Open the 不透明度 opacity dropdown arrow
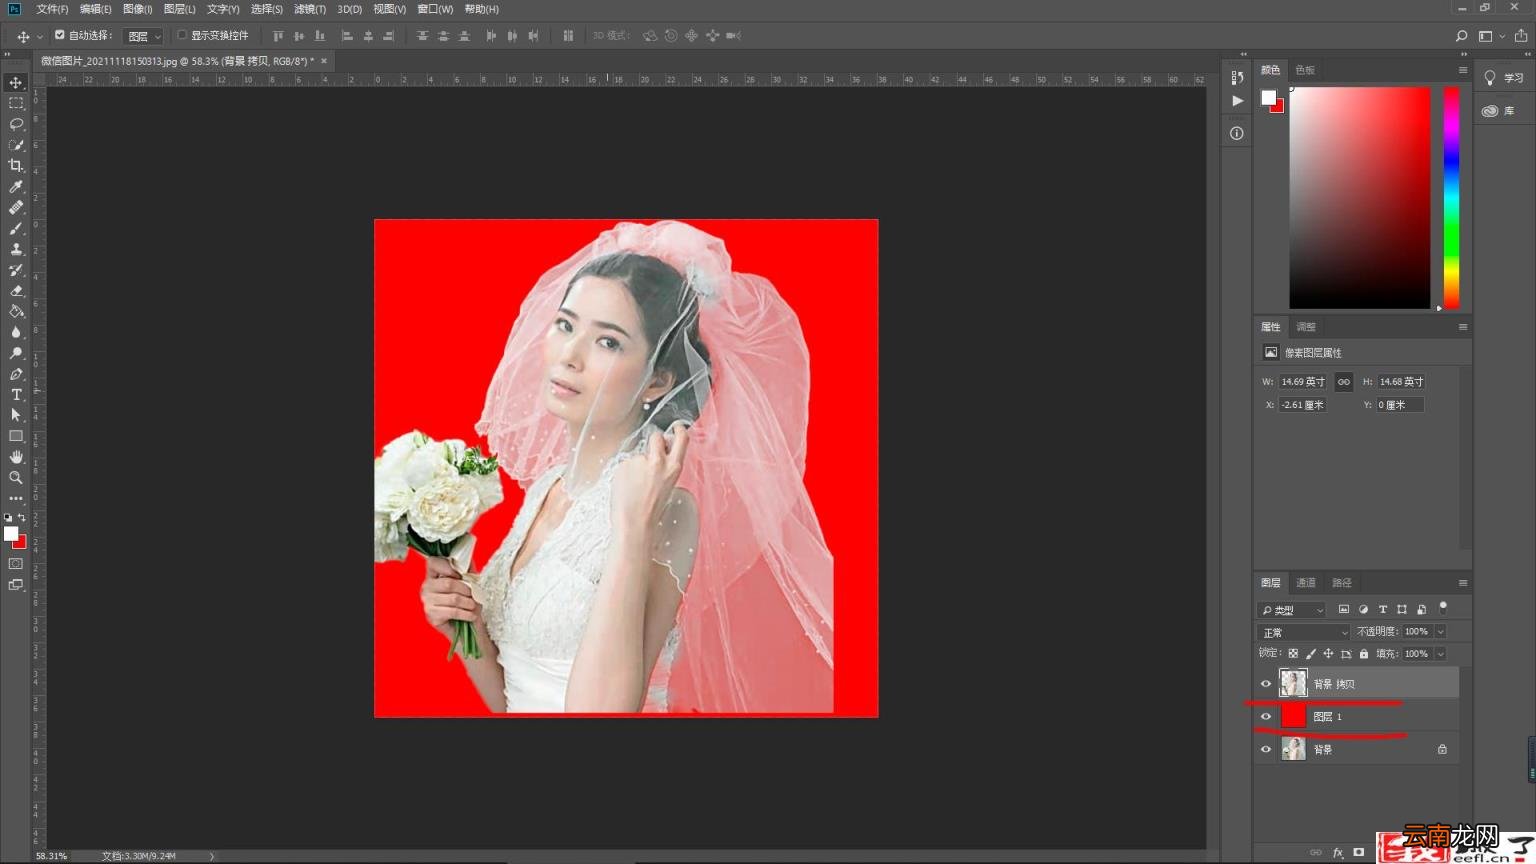 [x=1441, y=632]
